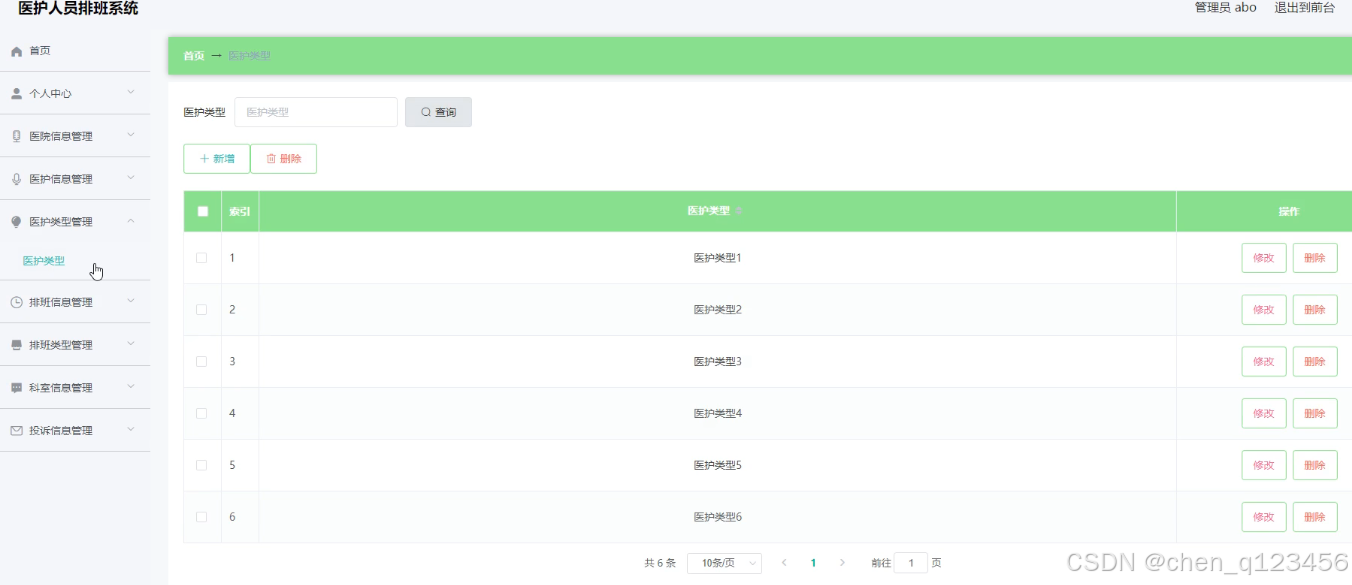
Task: Click the envelope icon beside 投诉信息管理
Action: (16, 431)
